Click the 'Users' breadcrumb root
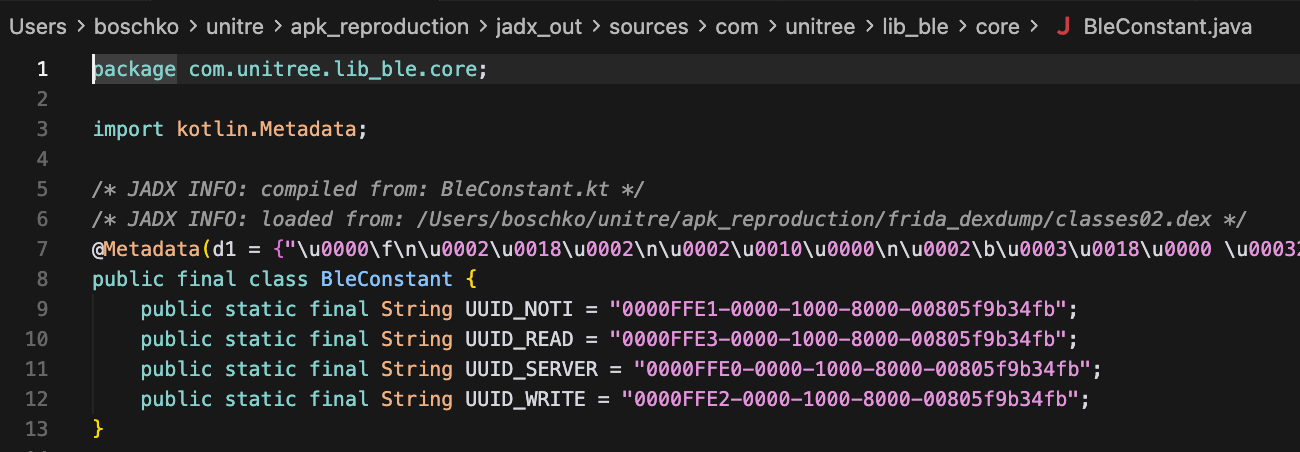Image resolution: width=1300 pixels, height=452 pixels. [x=37, y=27]
